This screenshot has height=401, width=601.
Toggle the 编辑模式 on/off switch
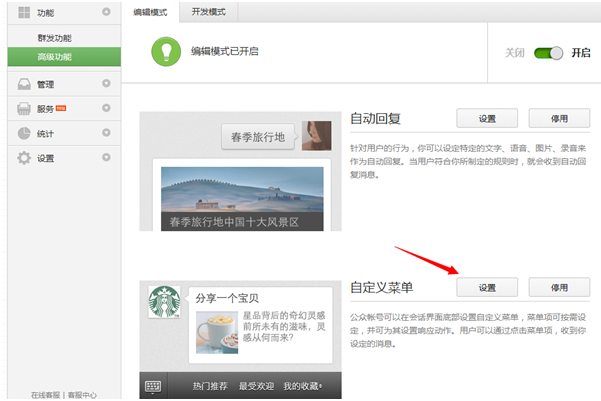(x=548, y=53)
